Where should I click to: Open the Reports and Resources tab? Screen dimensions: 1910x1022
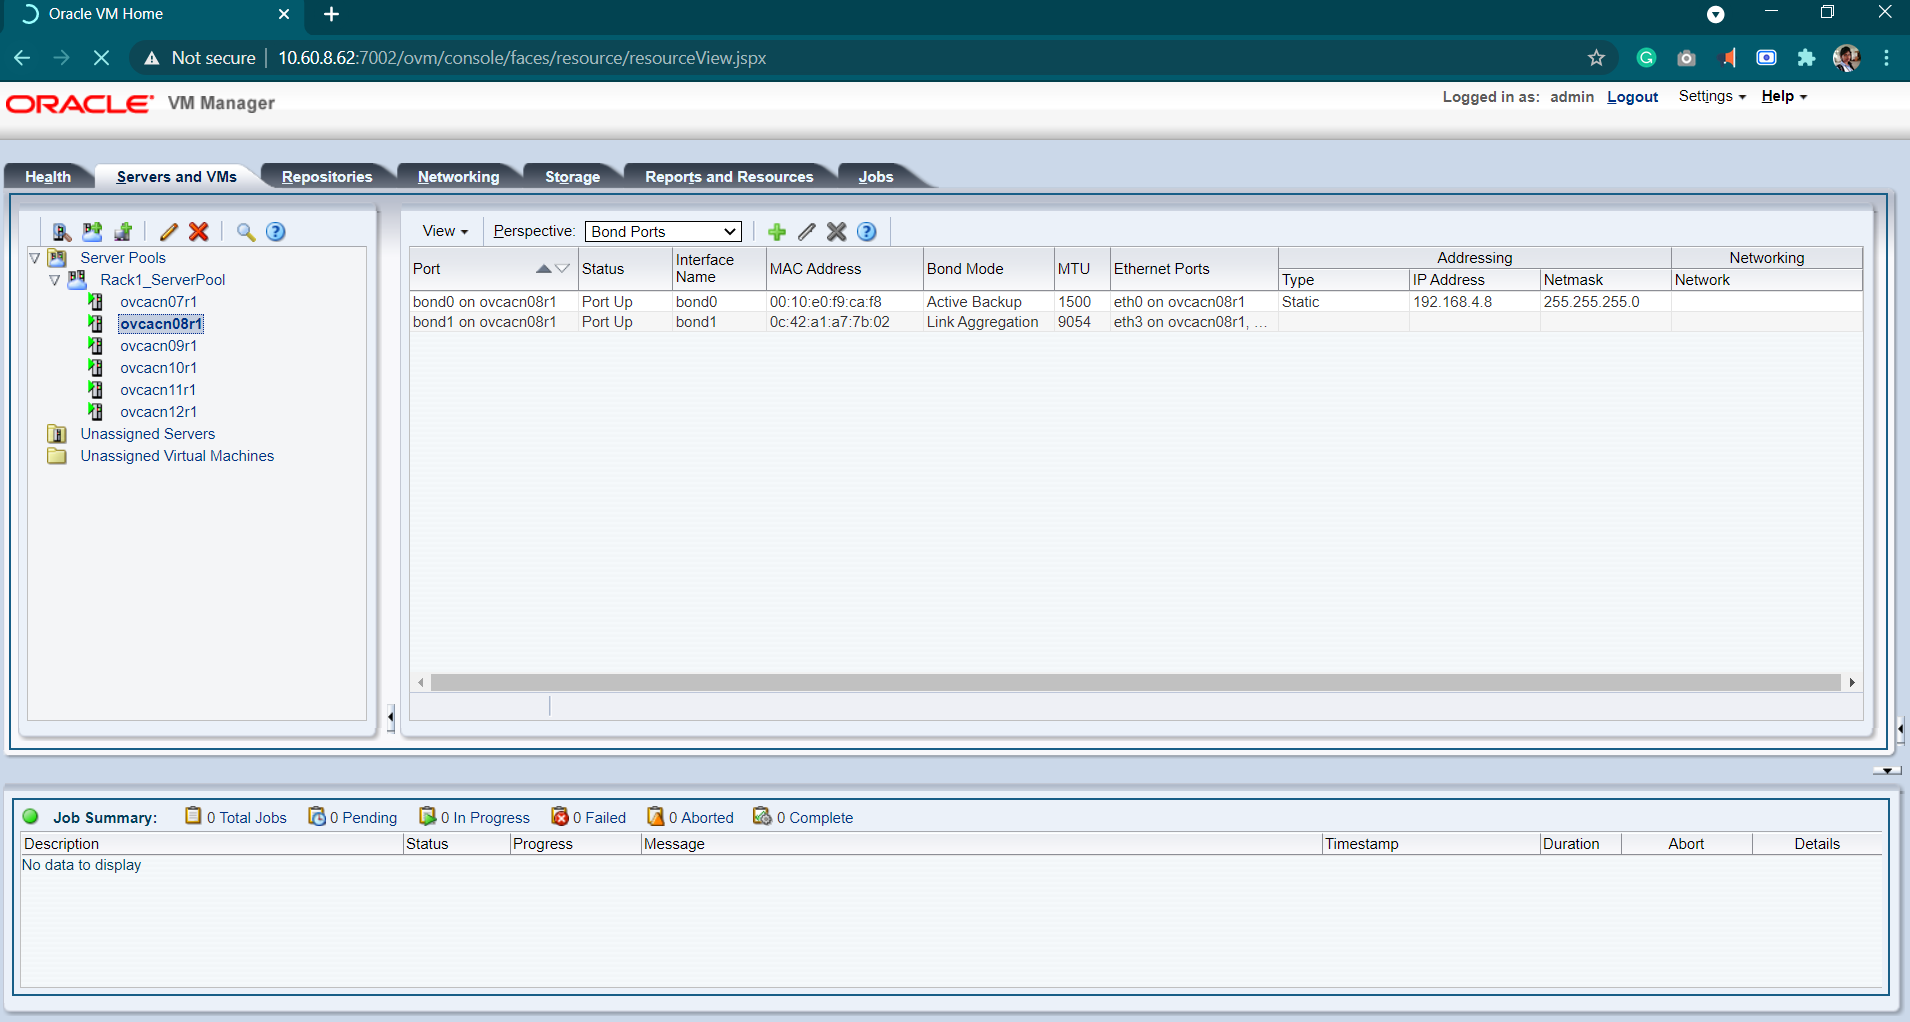[x=729, y=177]
